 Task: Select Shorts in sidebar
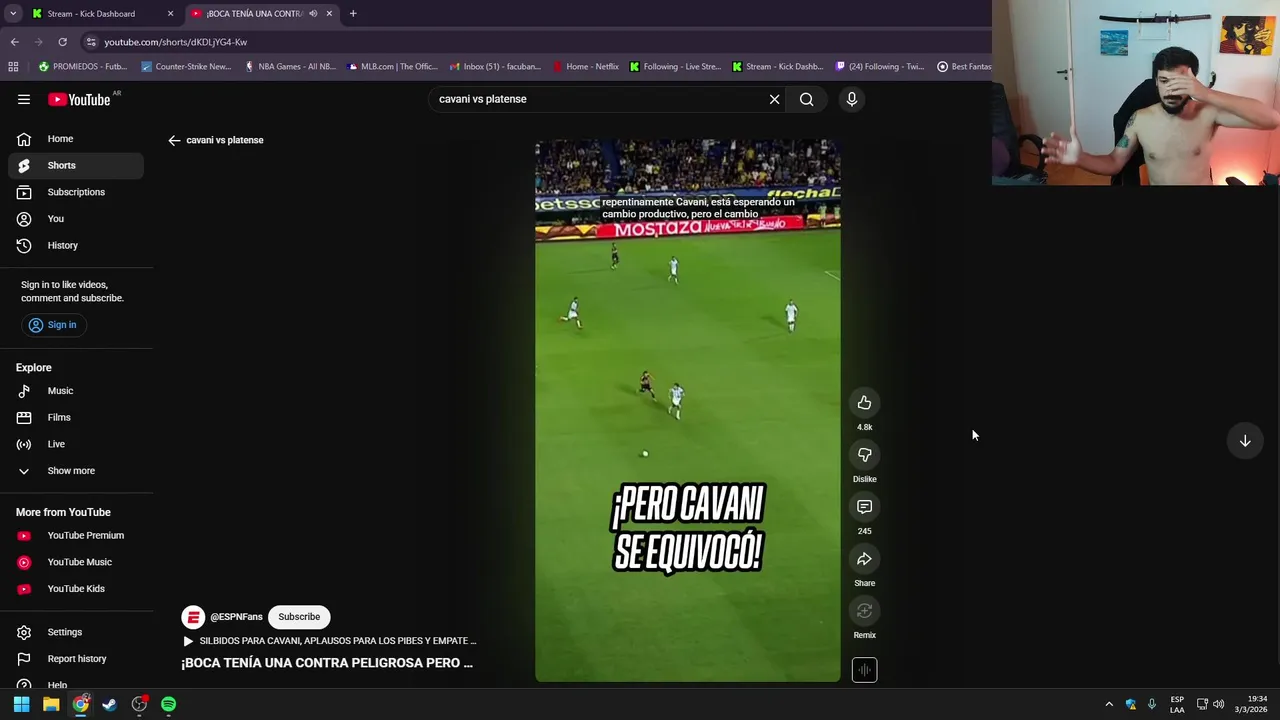click(x=76, y=165)
